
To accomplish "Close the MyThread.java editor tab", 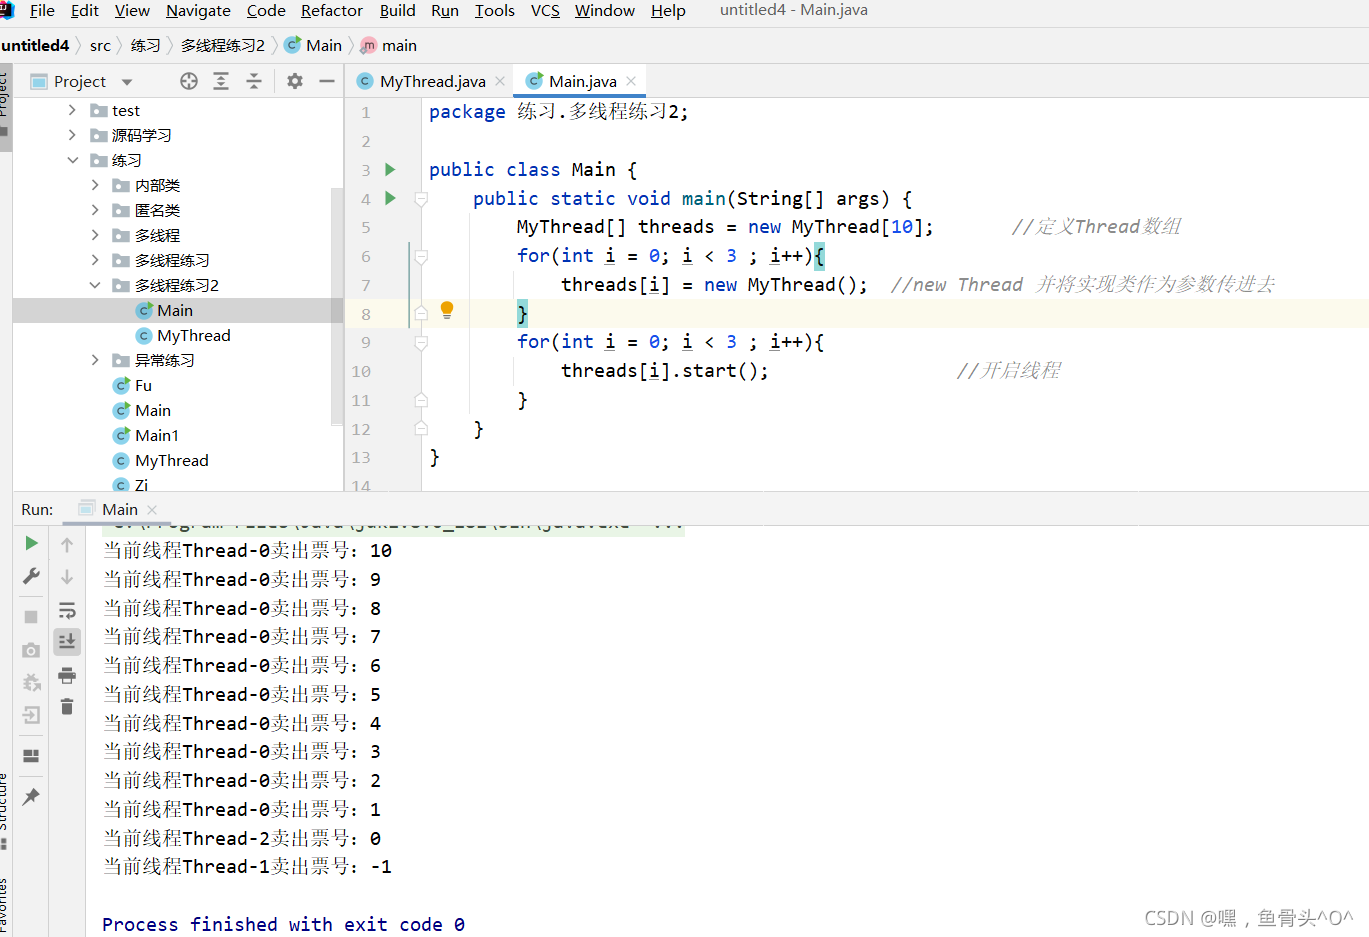I will [x=500, y=81].
